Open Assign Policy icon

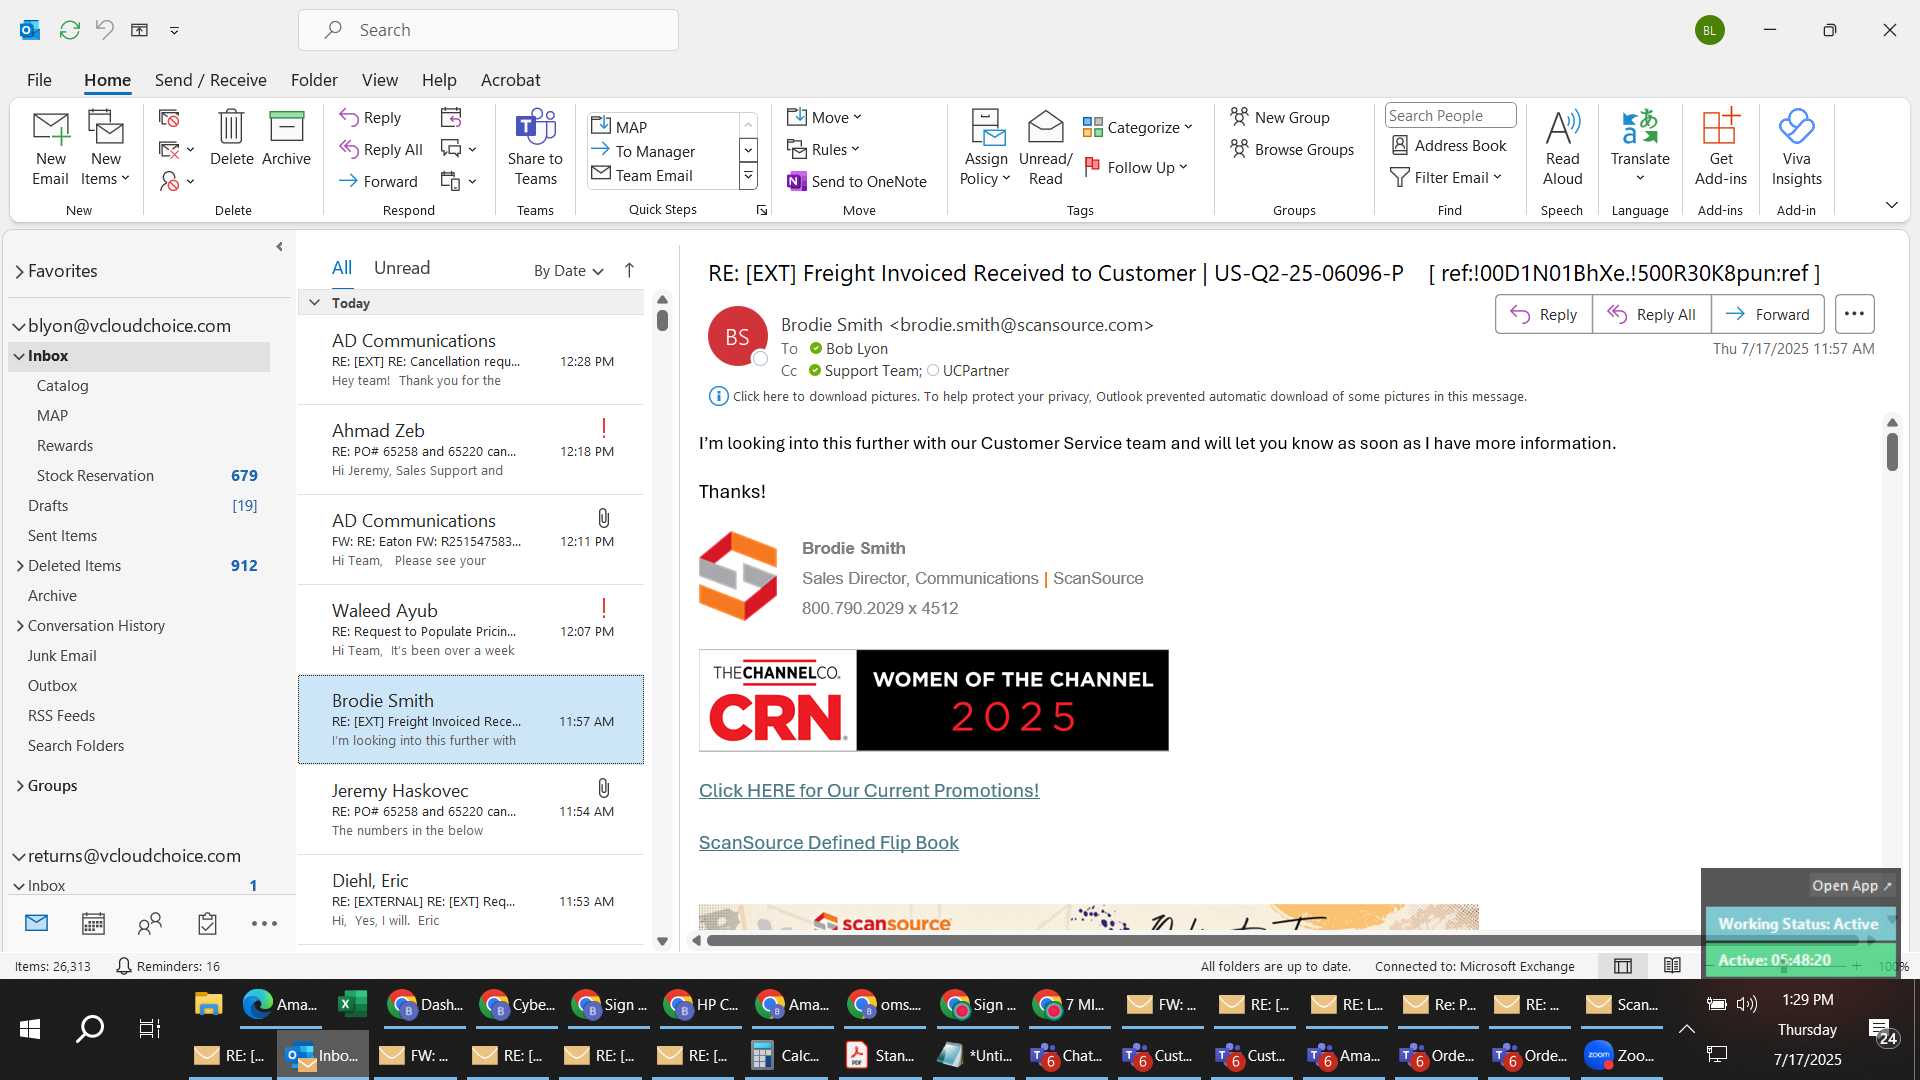coord(986,148)
